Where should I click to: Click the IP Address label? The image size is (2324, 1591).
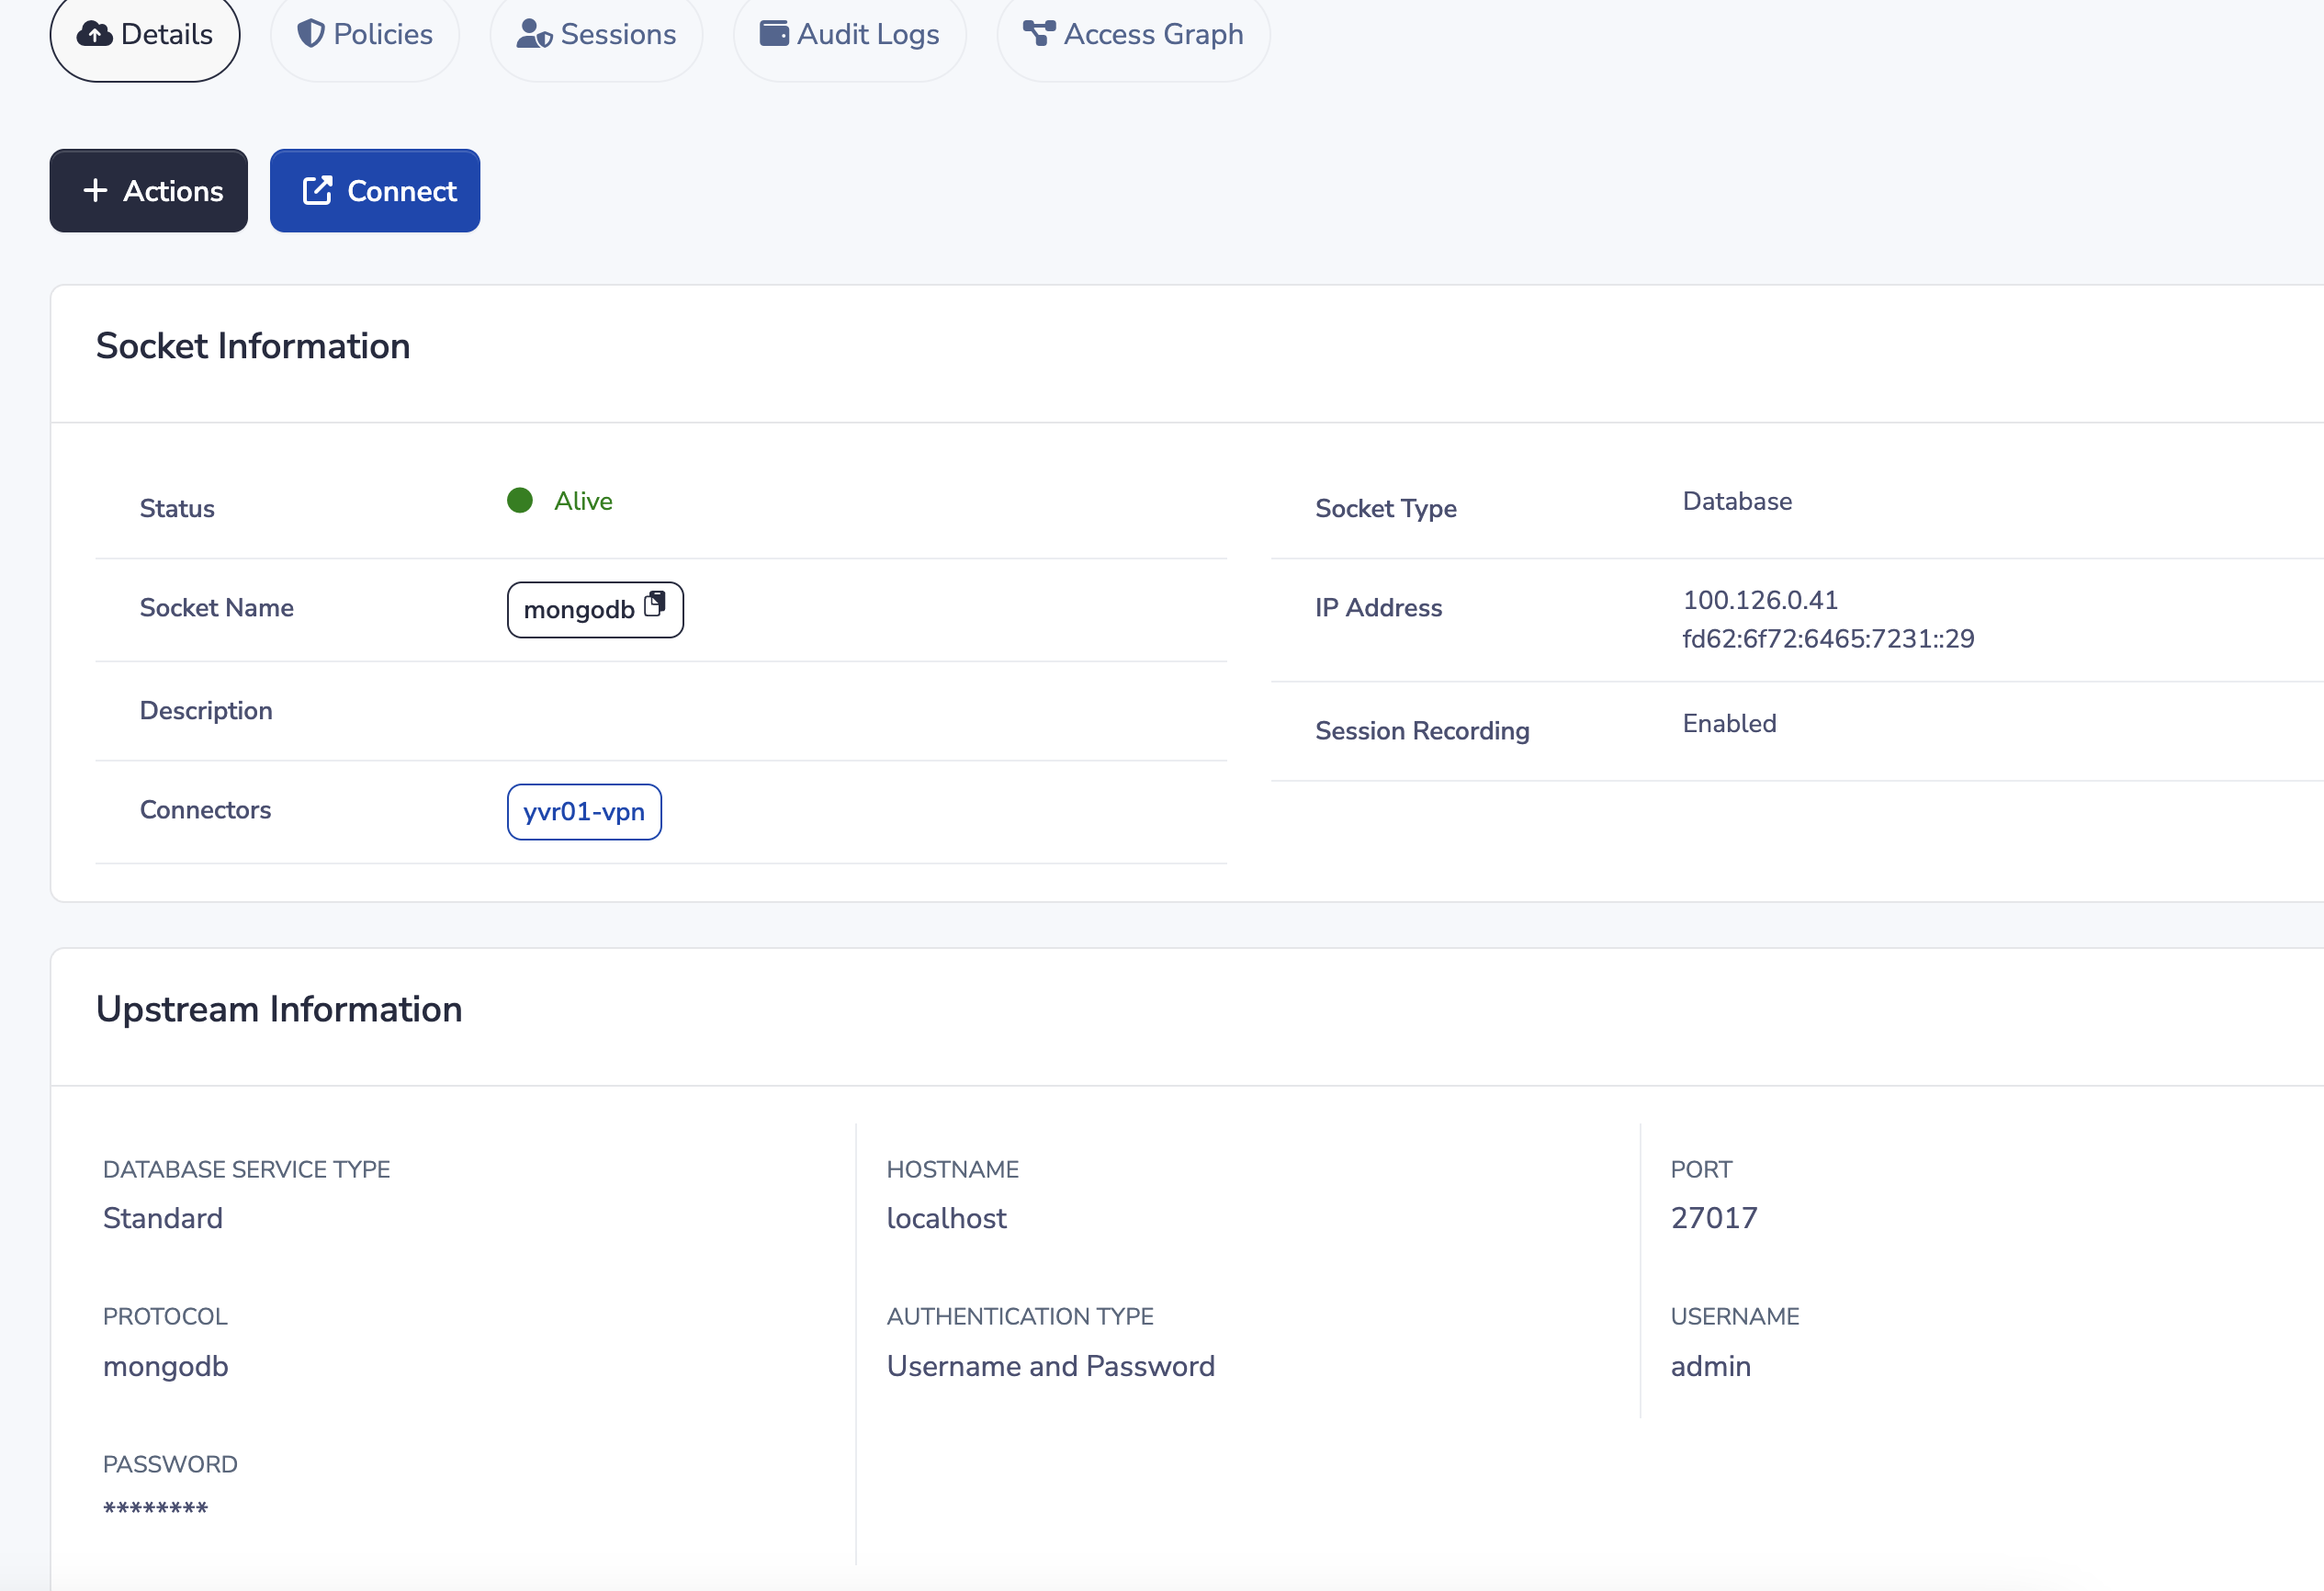tap(1378, 608)
